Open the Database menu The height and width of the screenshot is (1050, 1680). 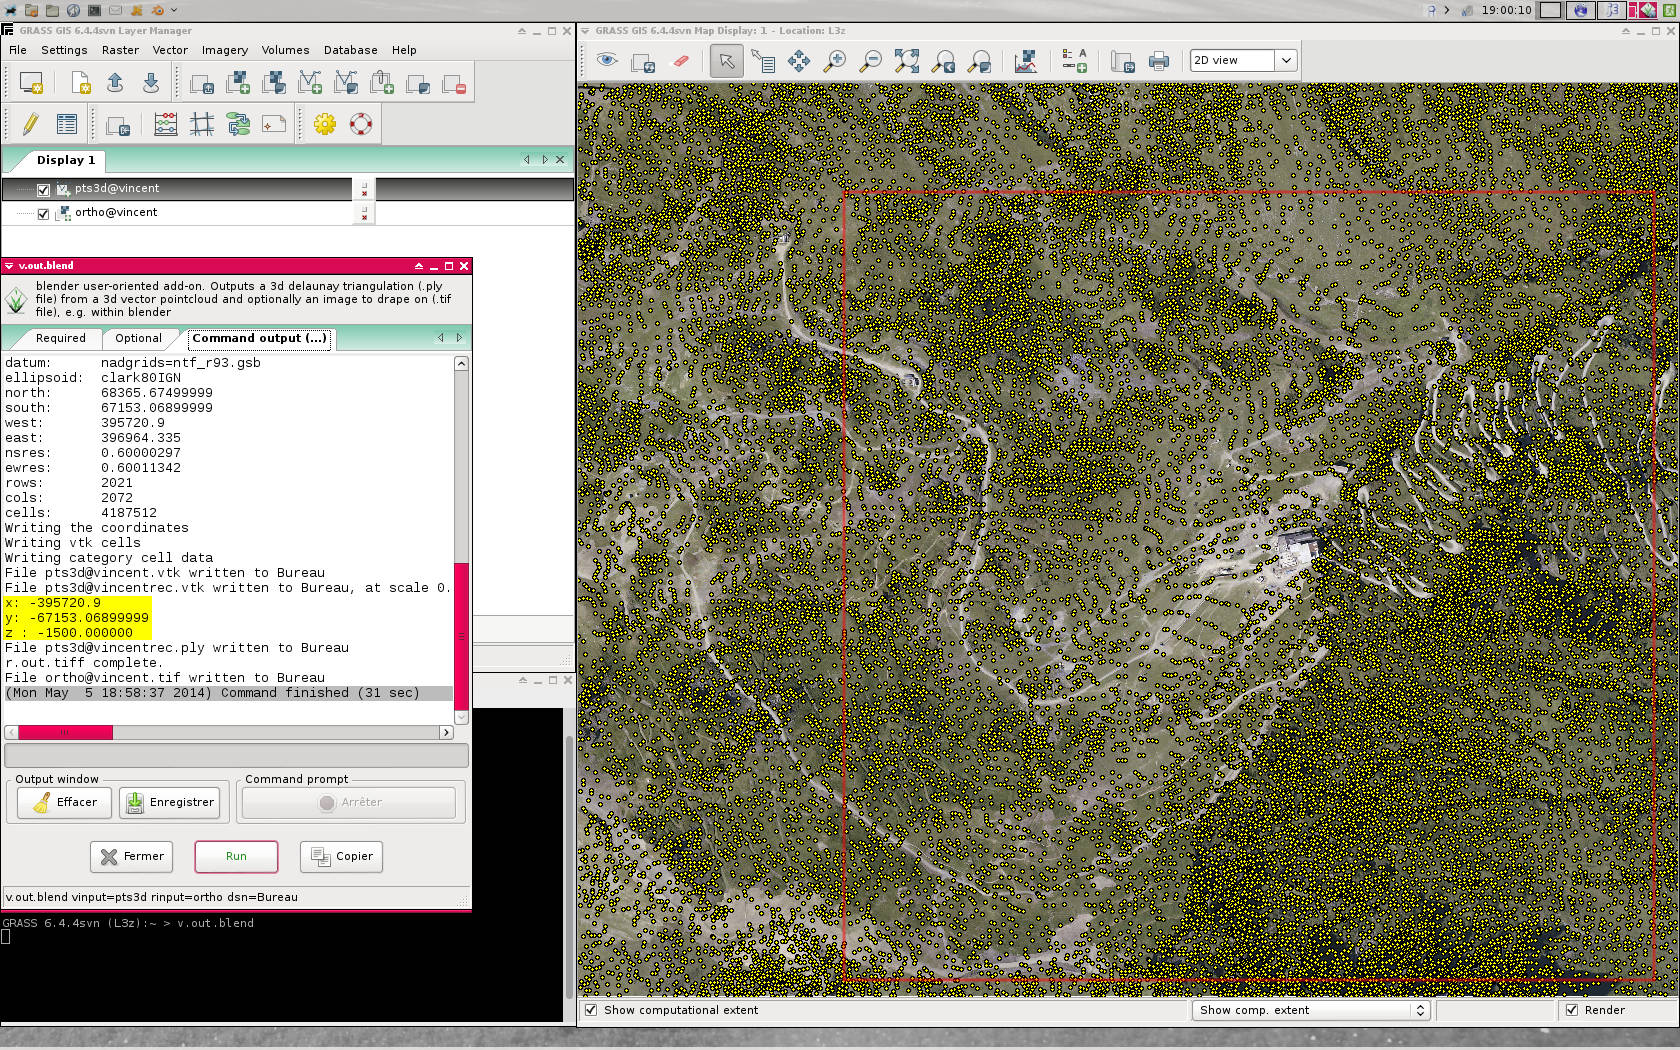350,50
